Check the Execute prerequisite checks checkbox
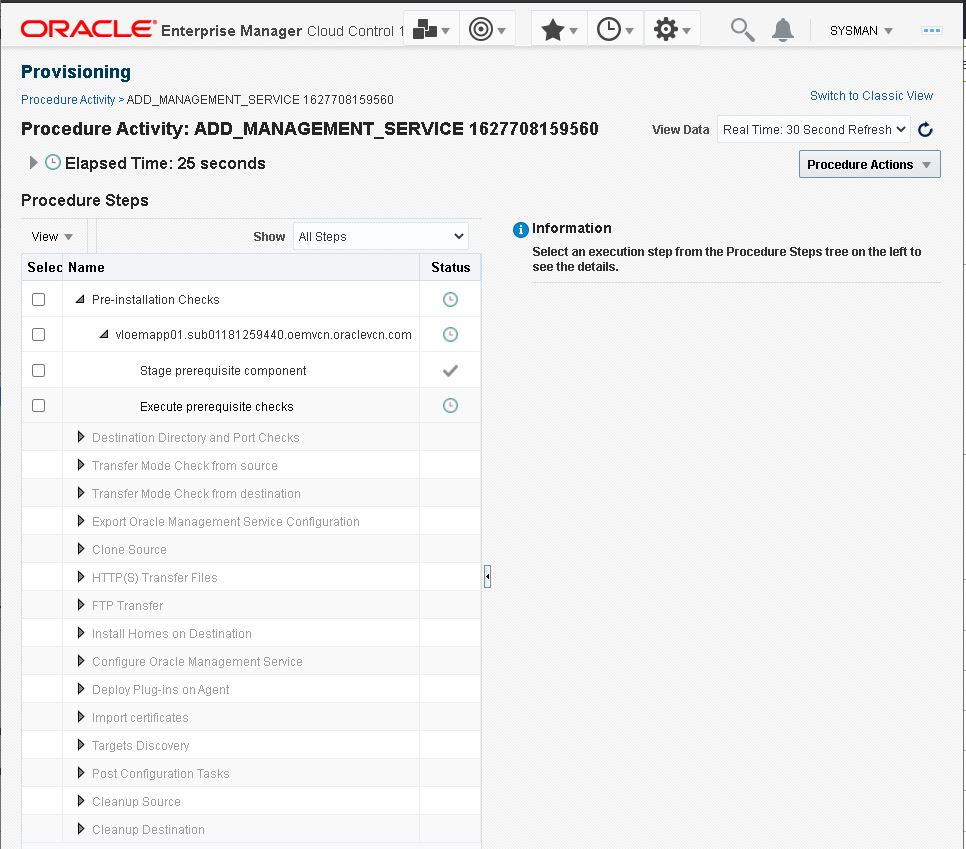 tap(38, 405)
